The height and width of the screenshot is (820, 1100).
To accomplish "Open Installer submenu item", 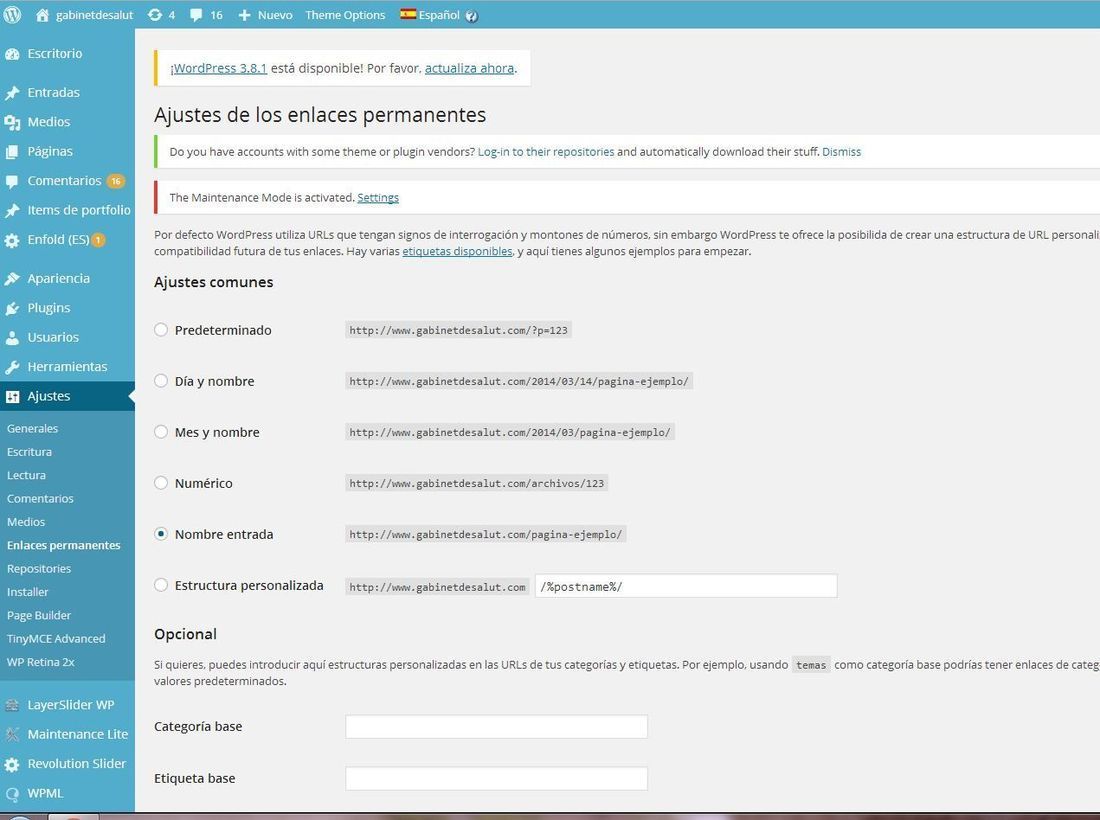I will [x=27, y=592].
